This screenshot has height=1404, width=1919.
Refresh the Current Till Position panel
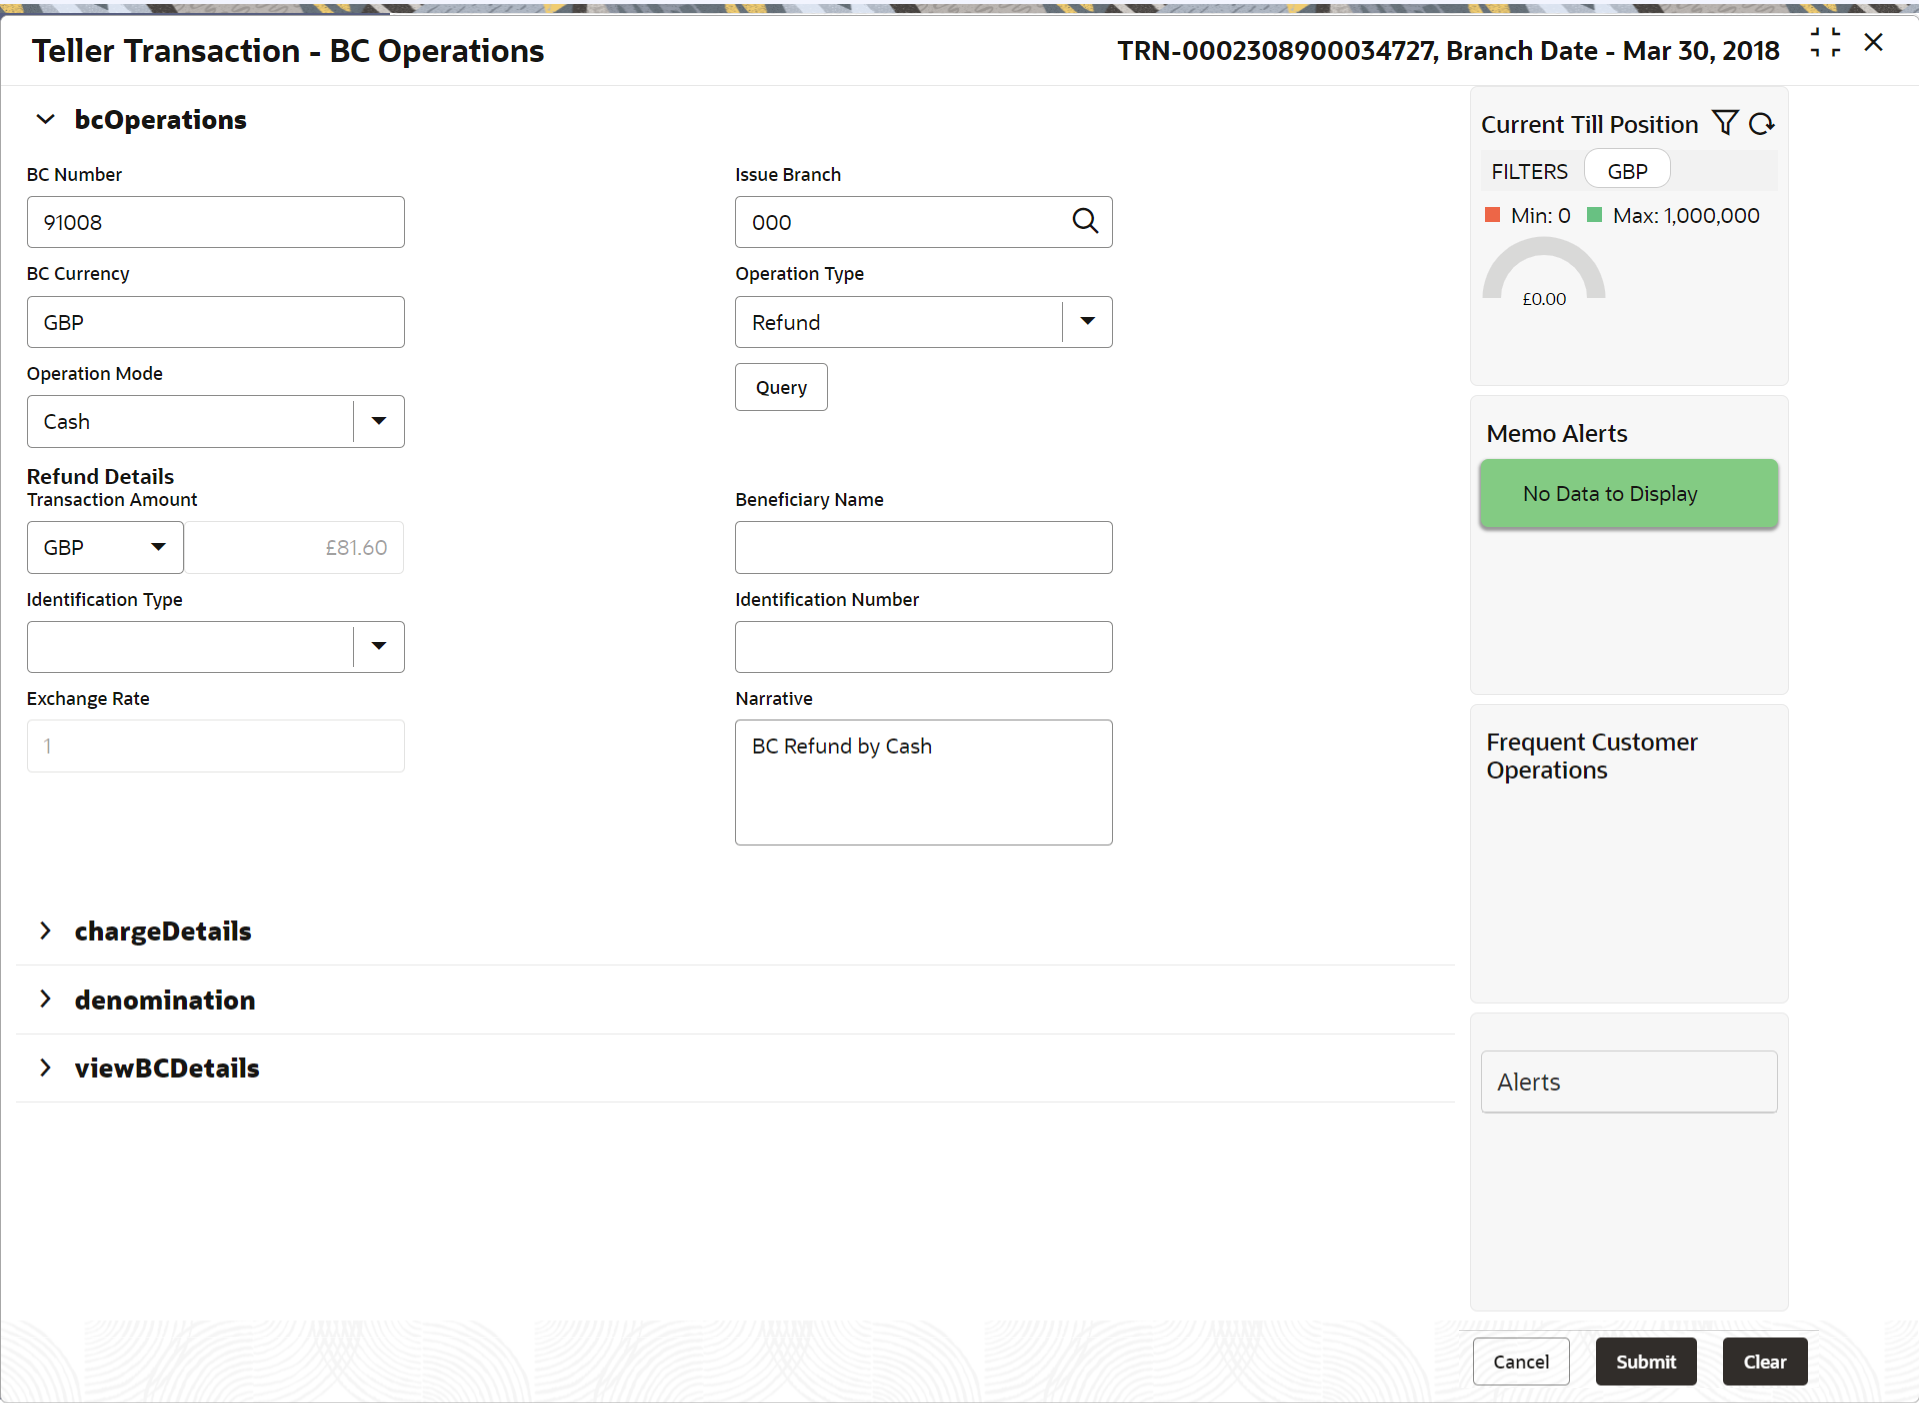coord(1762,124)
